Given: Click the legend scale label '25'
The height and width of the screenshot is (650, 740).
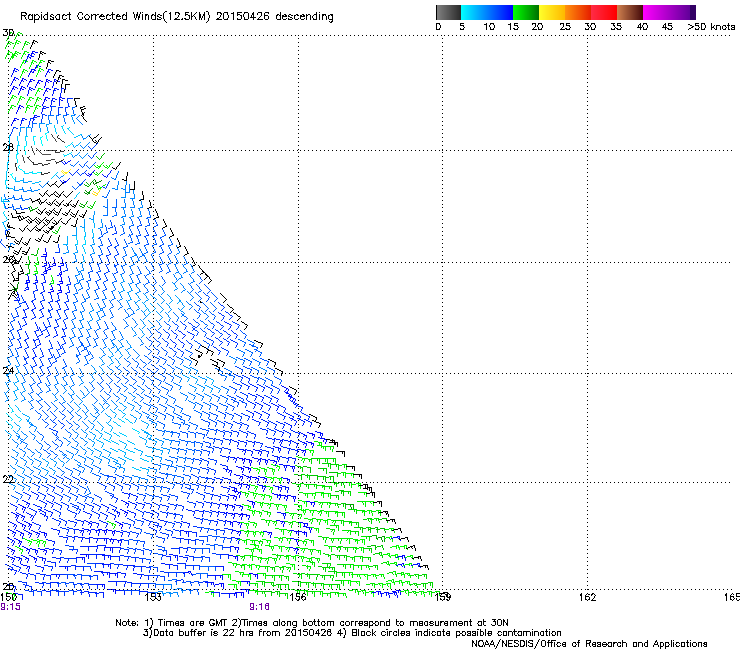Looking at the screenshot, I should [565, 27].
